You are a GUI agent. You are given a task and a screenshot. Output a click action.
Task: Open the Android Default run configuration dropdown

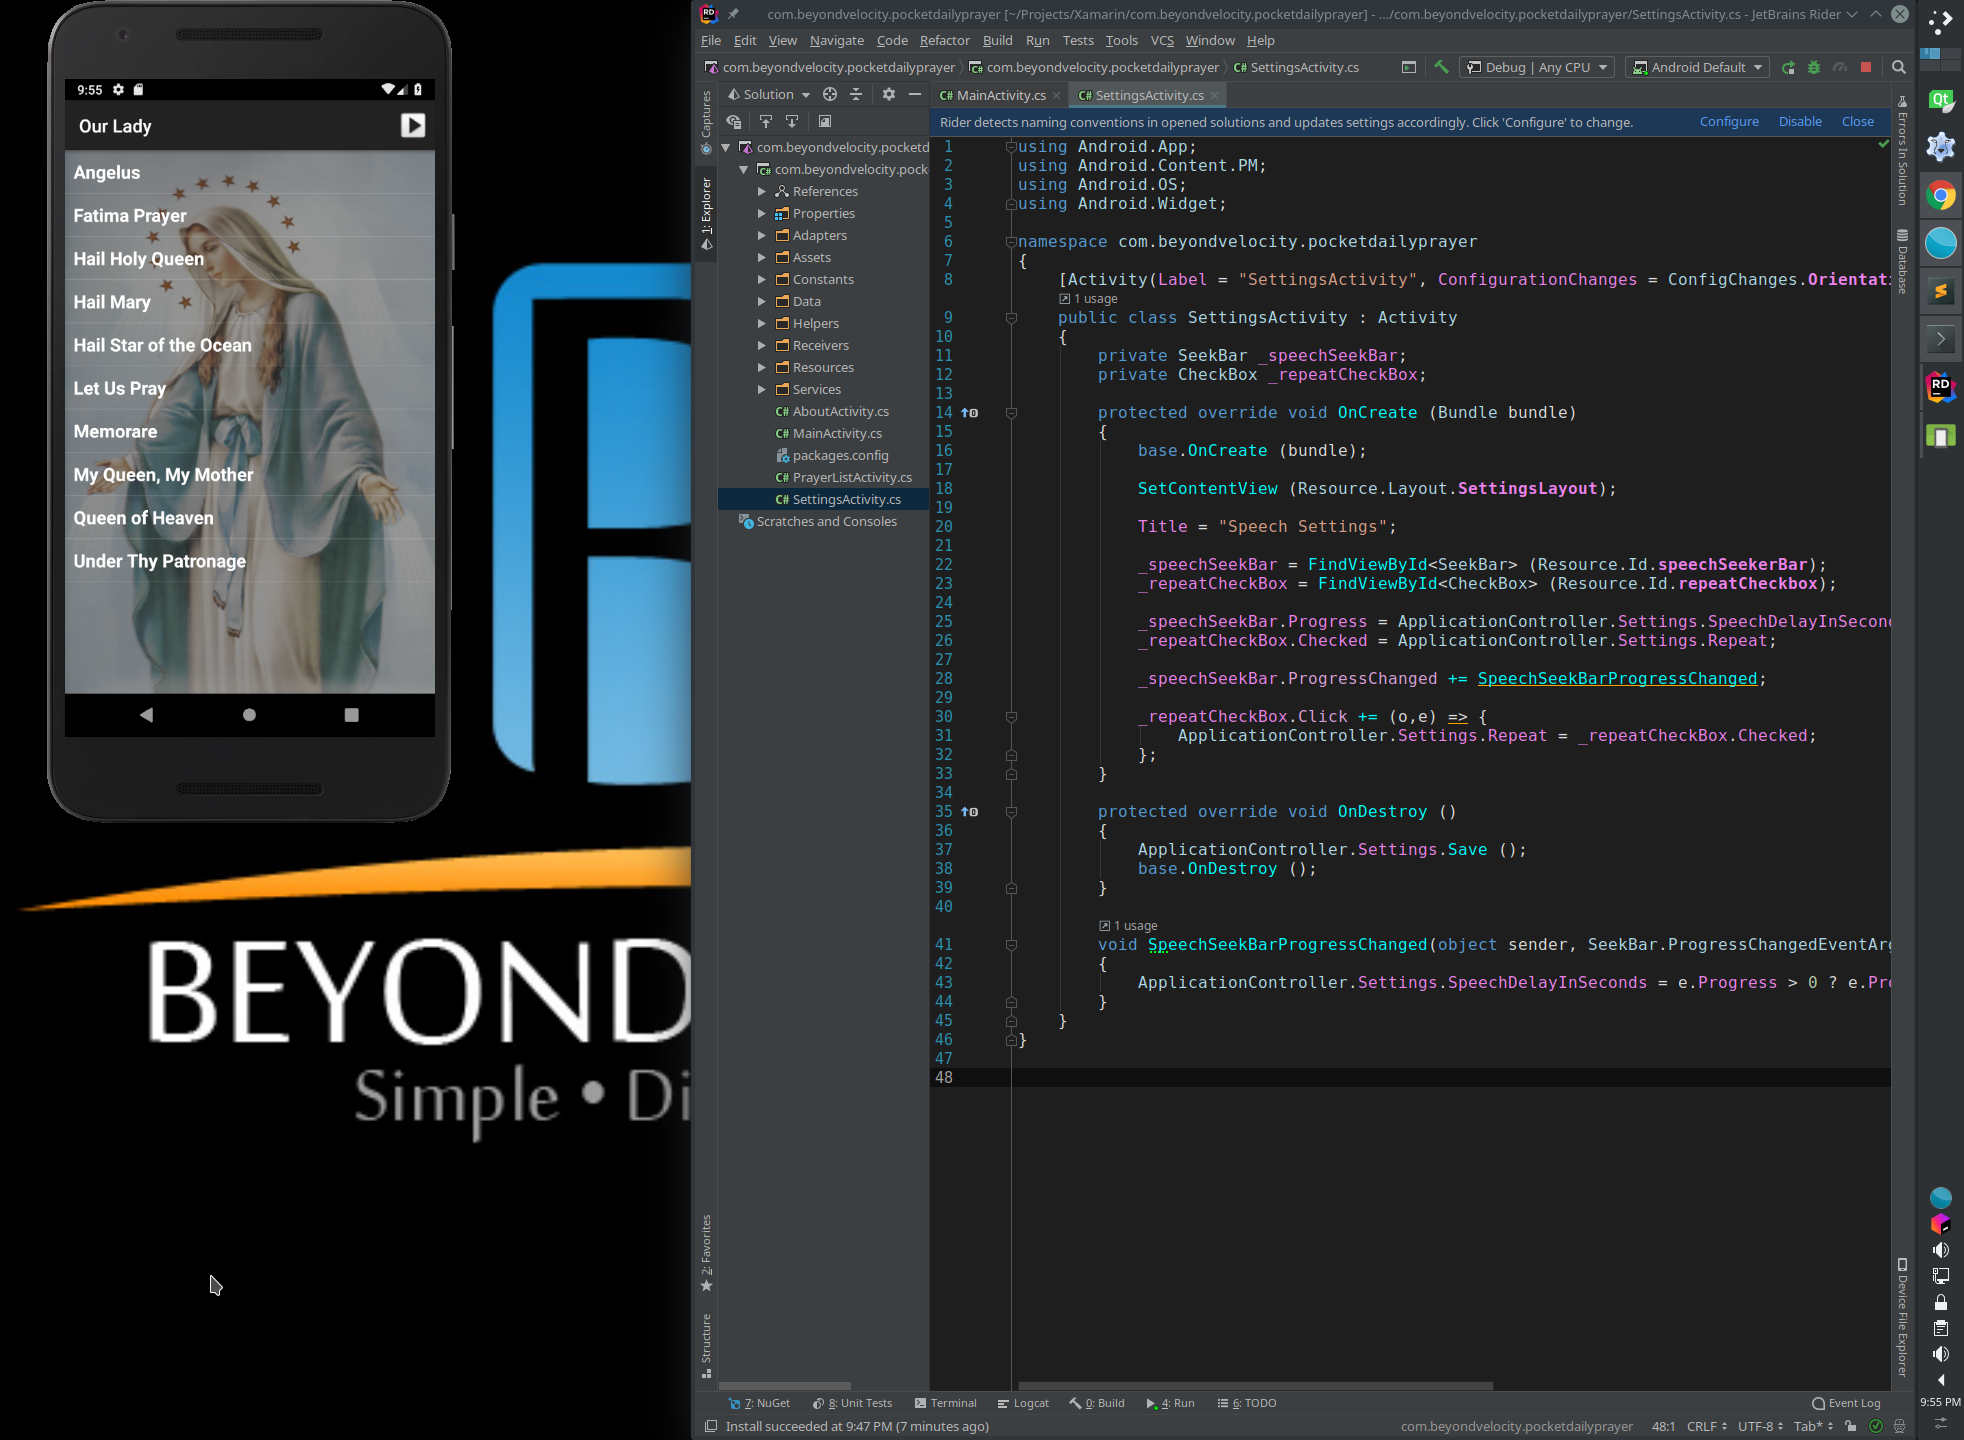coord(1697,67)
